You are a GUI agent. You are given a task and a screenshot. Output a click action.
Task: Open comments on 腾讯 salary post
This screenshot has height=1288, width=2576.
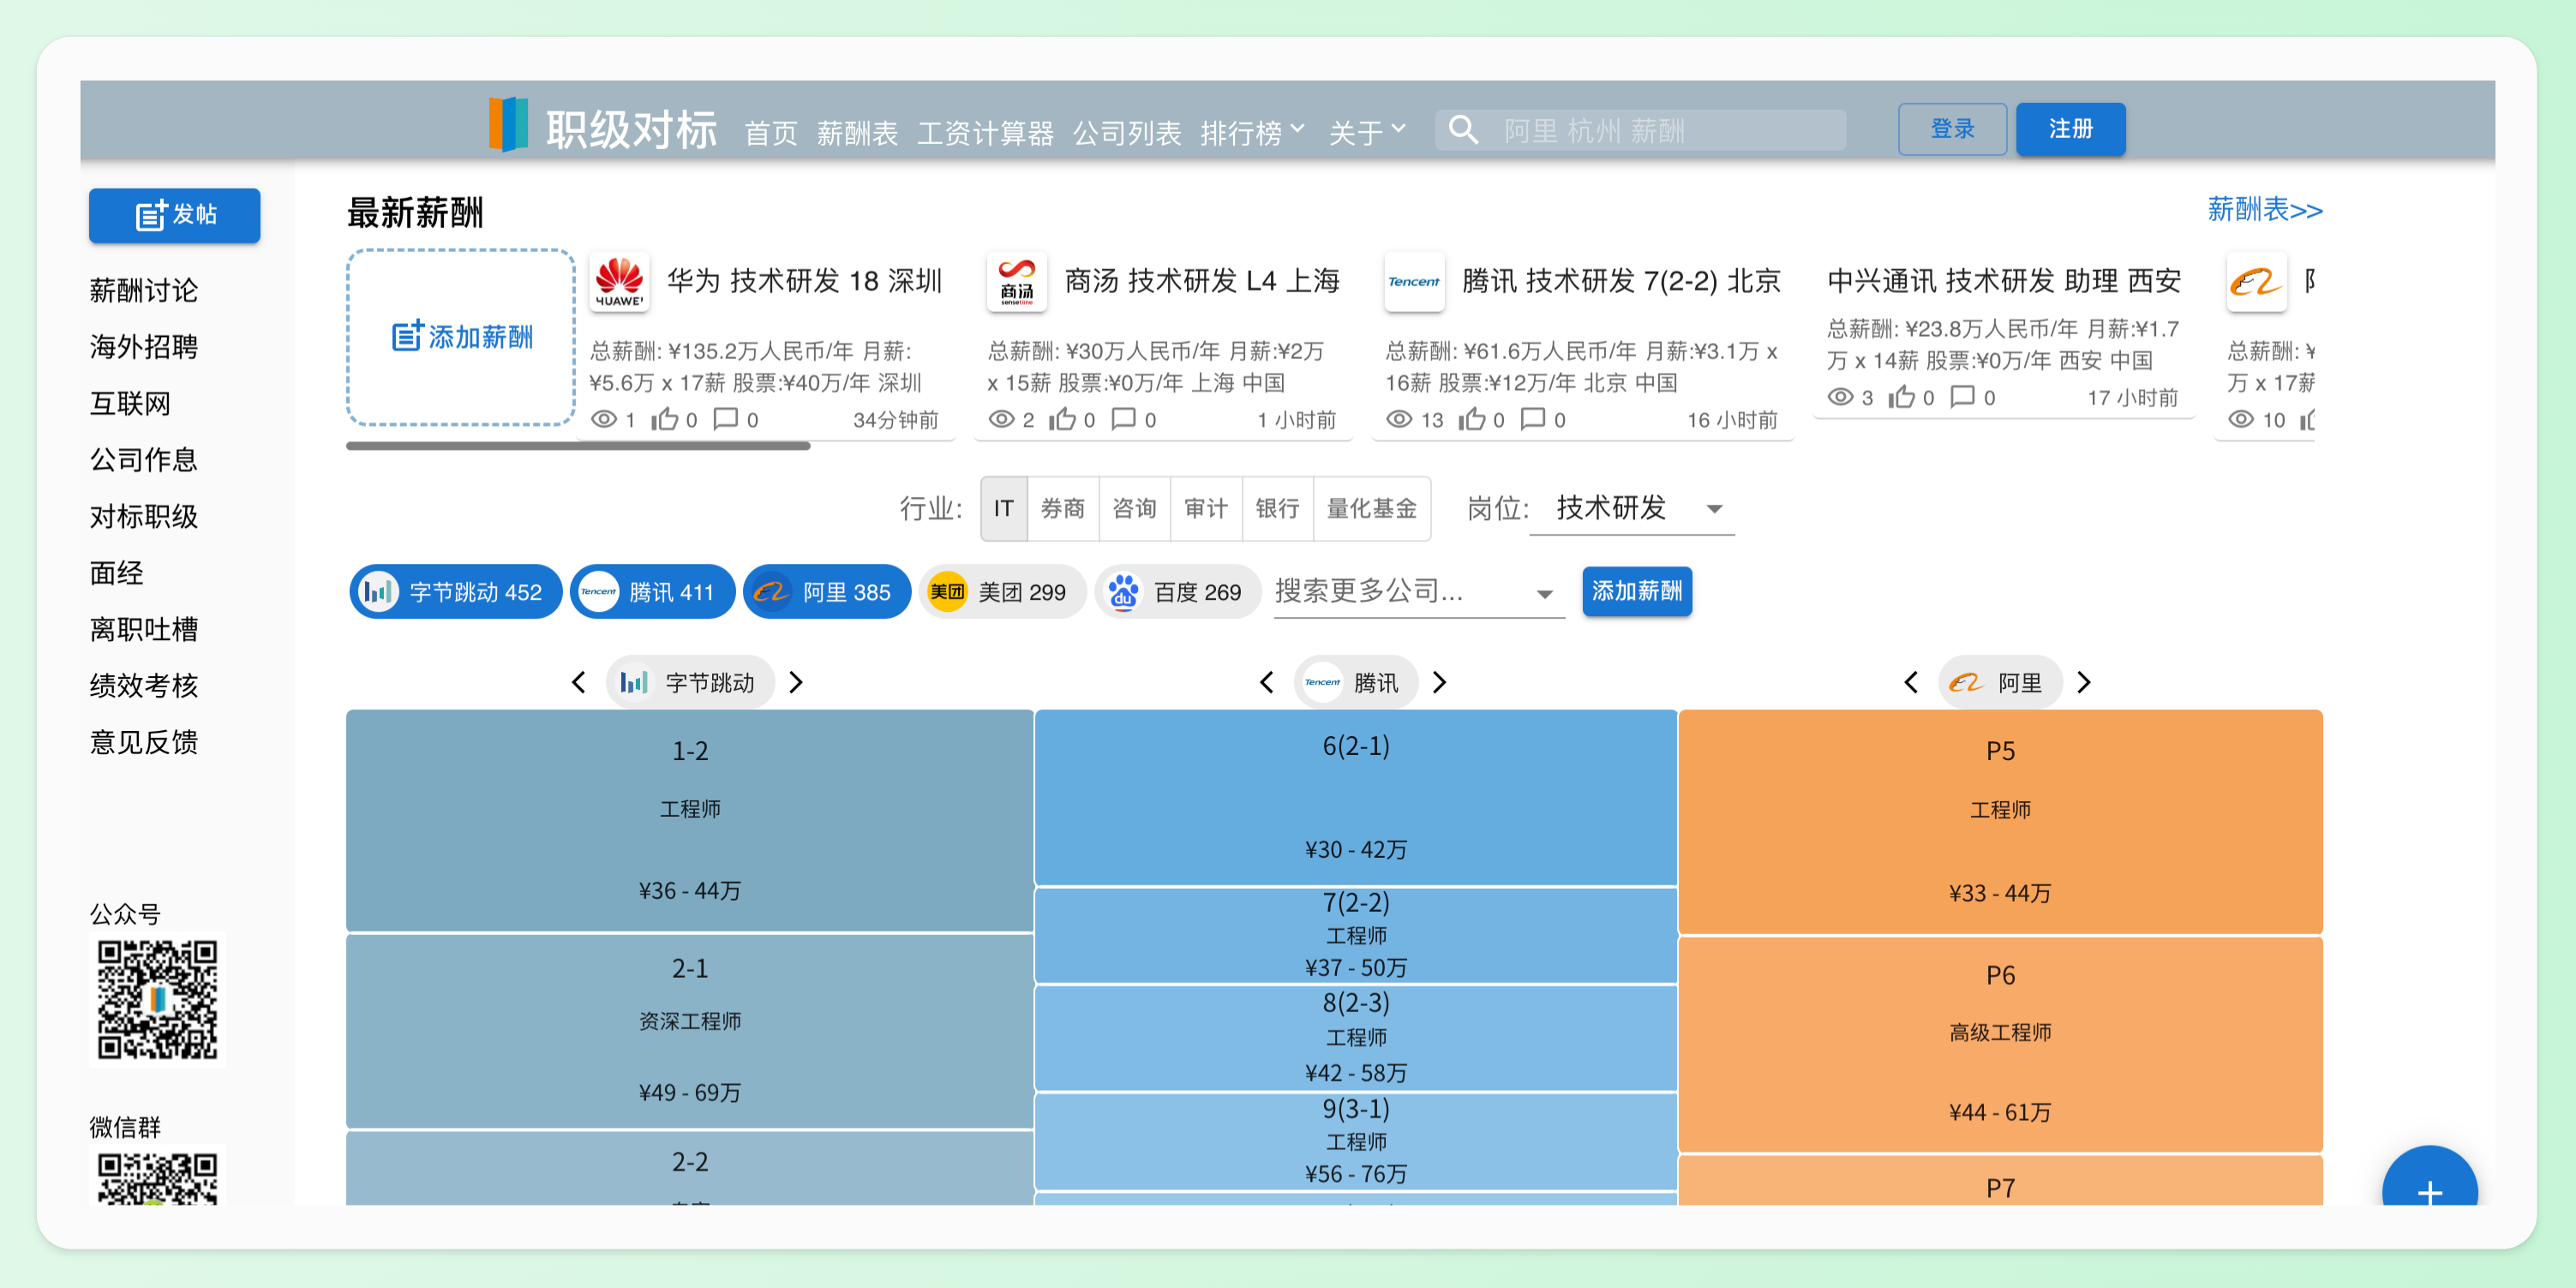coord(1532,419)
